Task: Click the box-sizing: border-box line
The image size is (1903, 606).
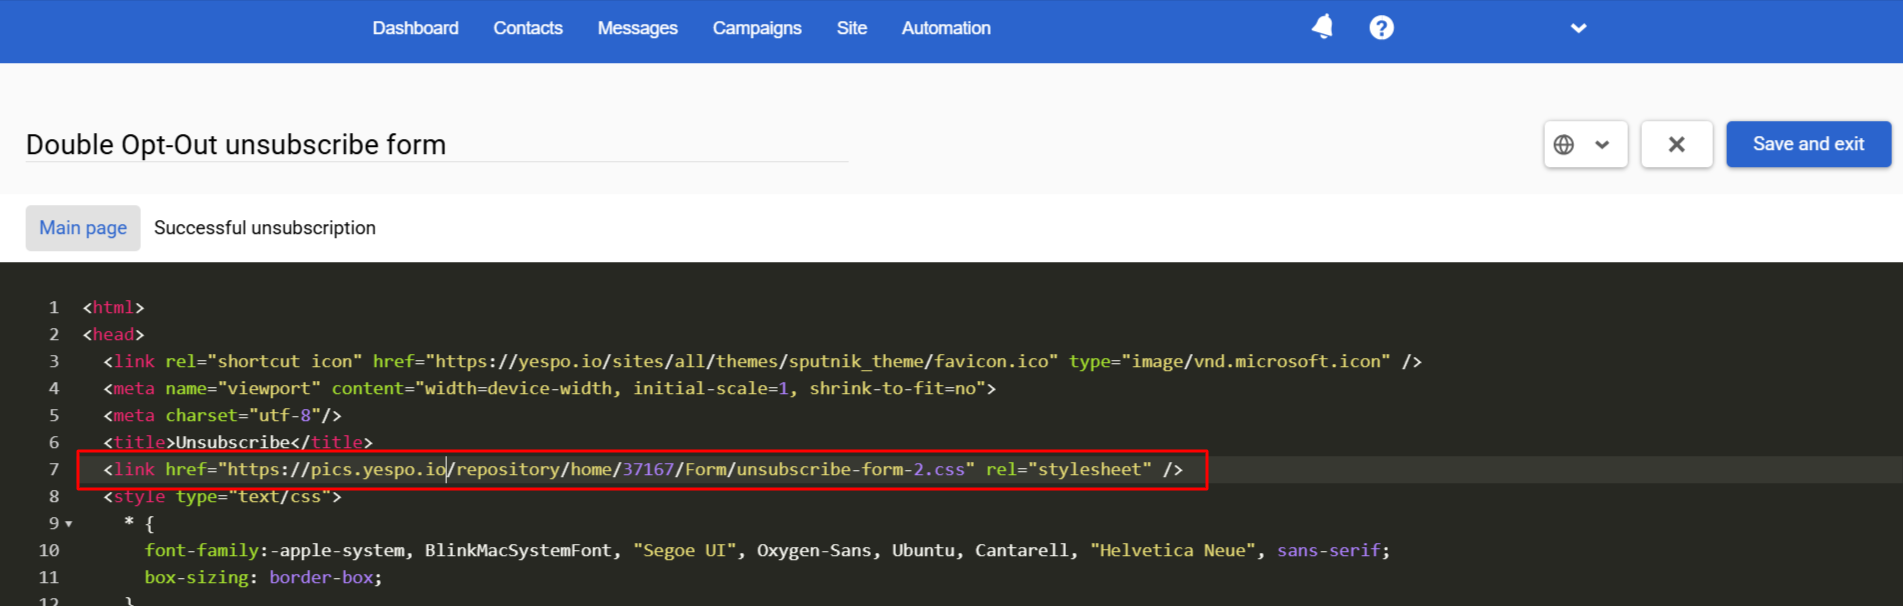Action: (x=263, y=577)
